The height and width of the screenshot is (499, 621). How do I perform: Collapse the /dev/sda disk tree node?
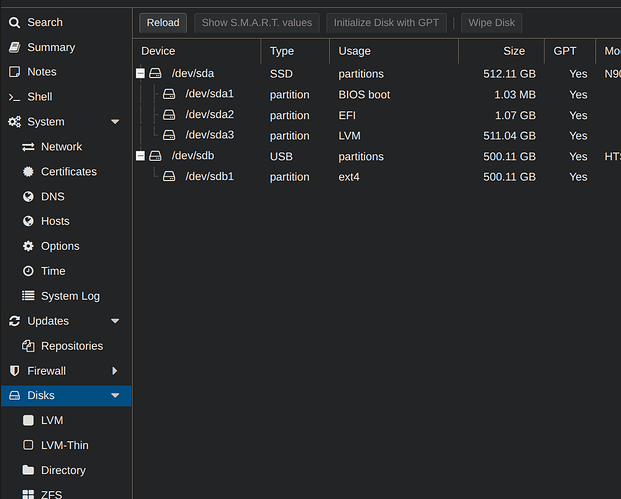coord(140,74)
